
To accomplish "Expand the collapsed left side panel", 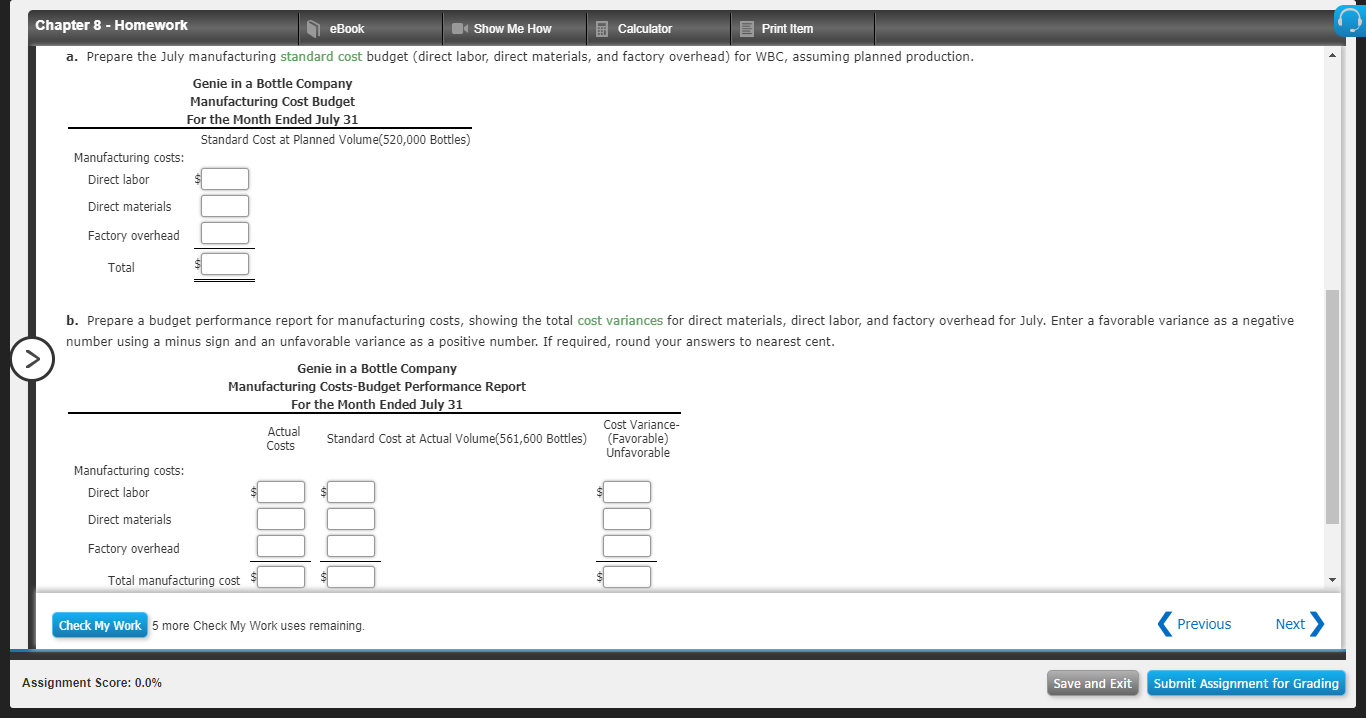I will pos(32,359).
